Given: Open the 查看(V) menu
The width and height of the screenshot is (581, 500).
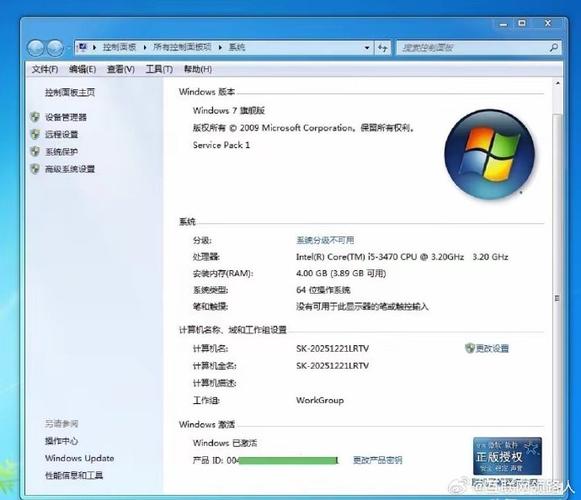Looking at the screenshot, I should coord(121,69).
